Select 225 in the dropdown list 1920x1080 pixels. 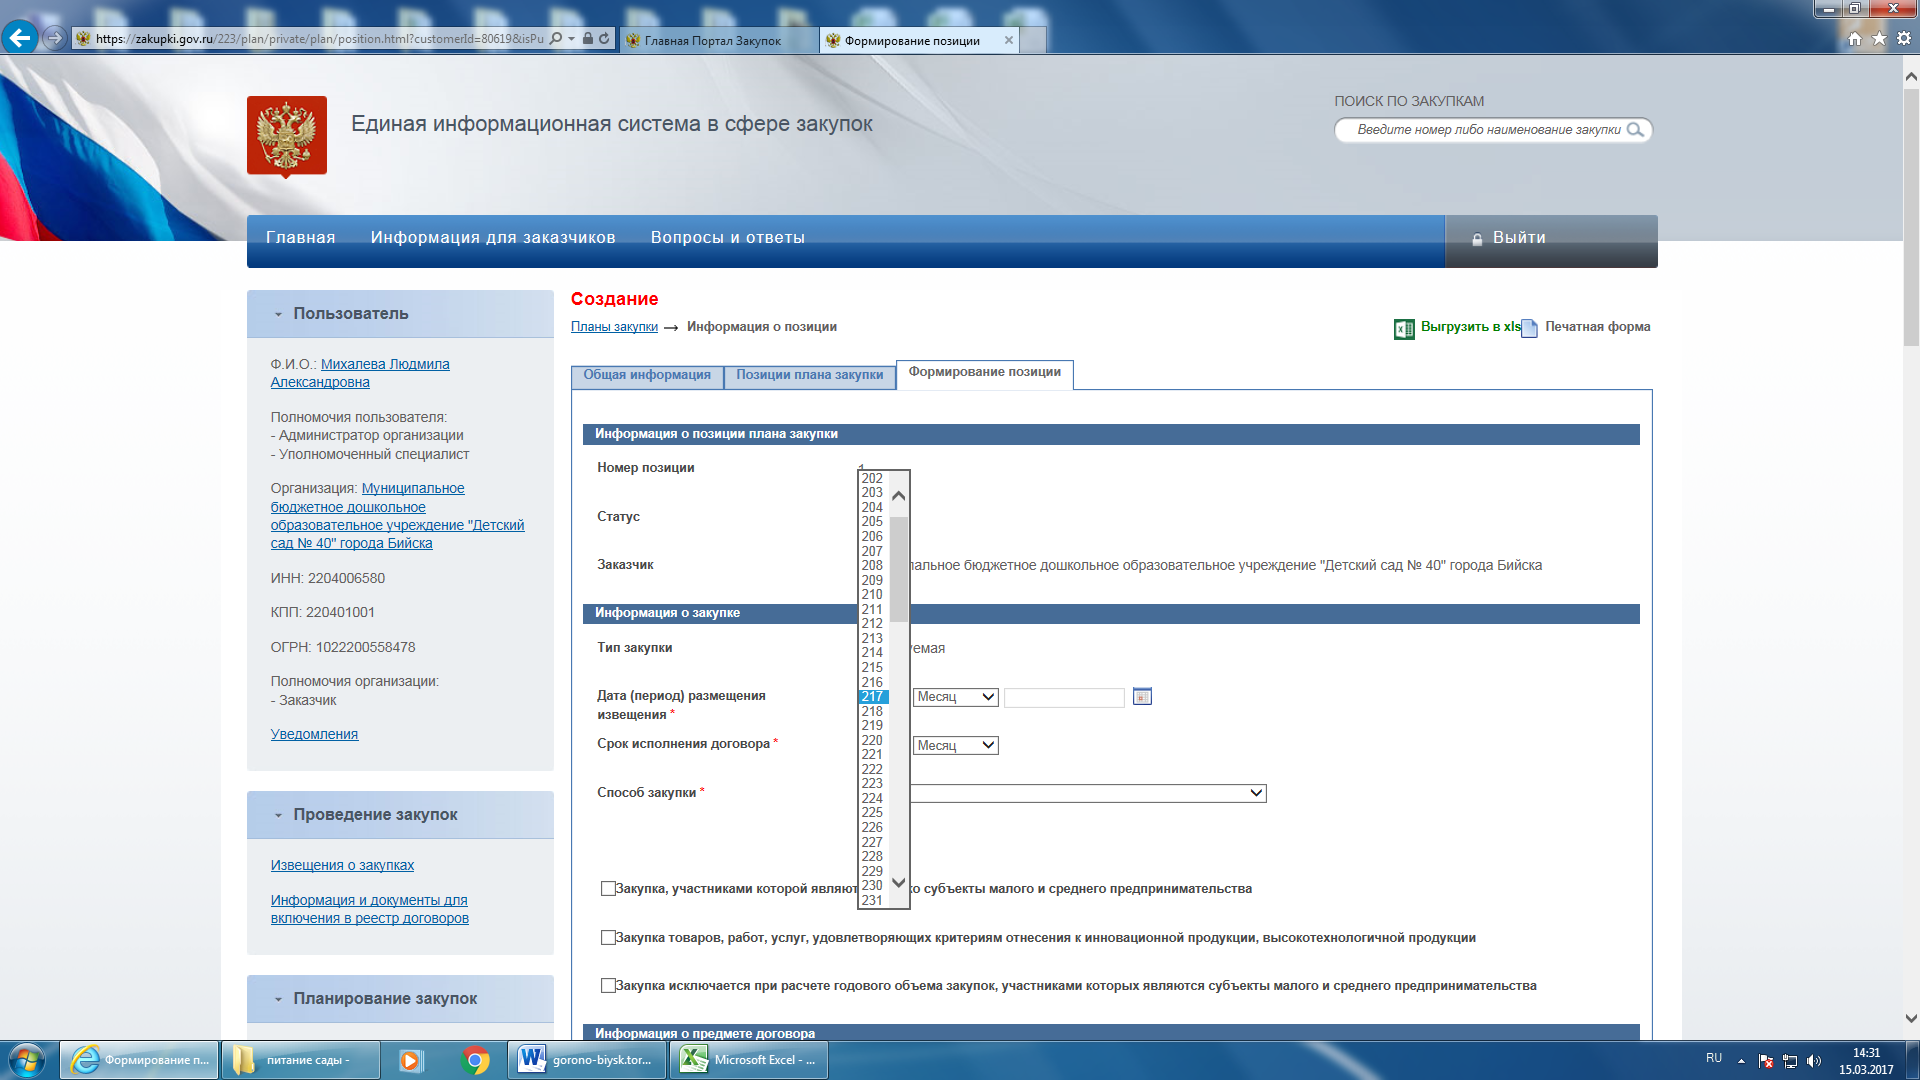coord(872,813)
